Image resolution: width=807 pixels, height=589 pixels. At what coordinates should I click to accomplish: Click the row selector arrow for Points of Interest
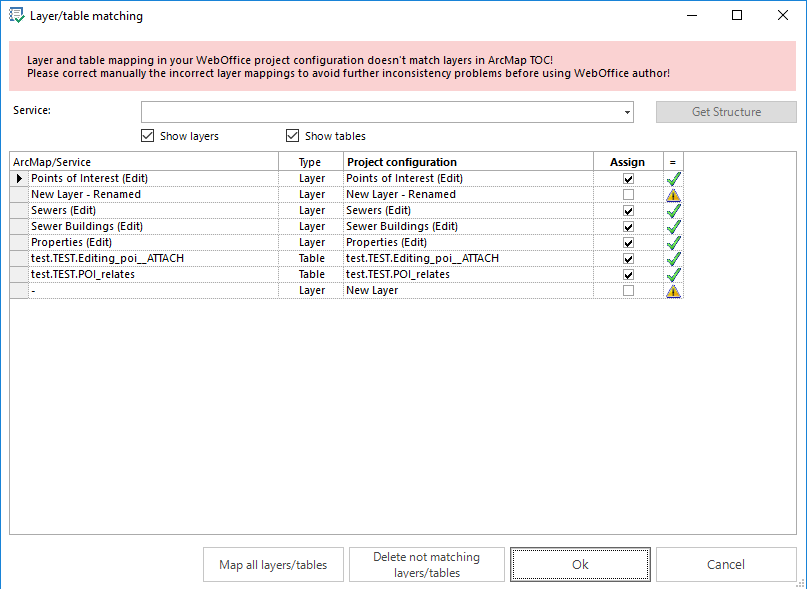[18, 178]
